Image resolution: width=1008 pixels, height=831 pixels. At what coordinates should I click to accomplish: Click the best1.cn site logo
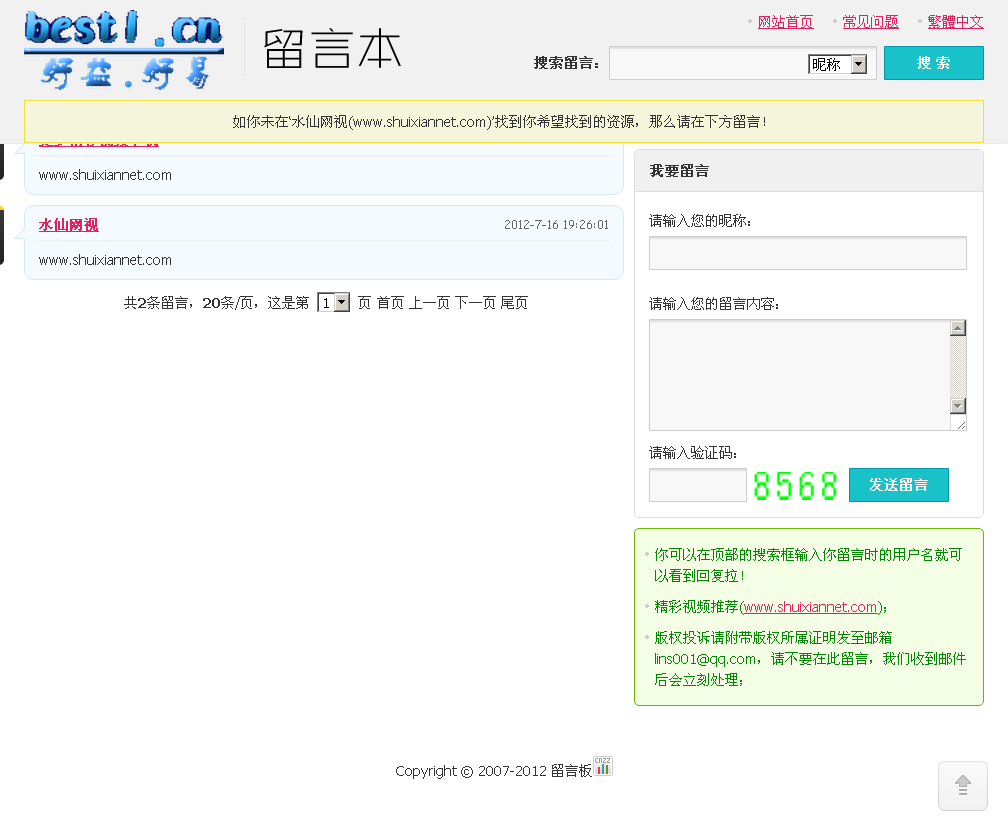tap(123, 50)
